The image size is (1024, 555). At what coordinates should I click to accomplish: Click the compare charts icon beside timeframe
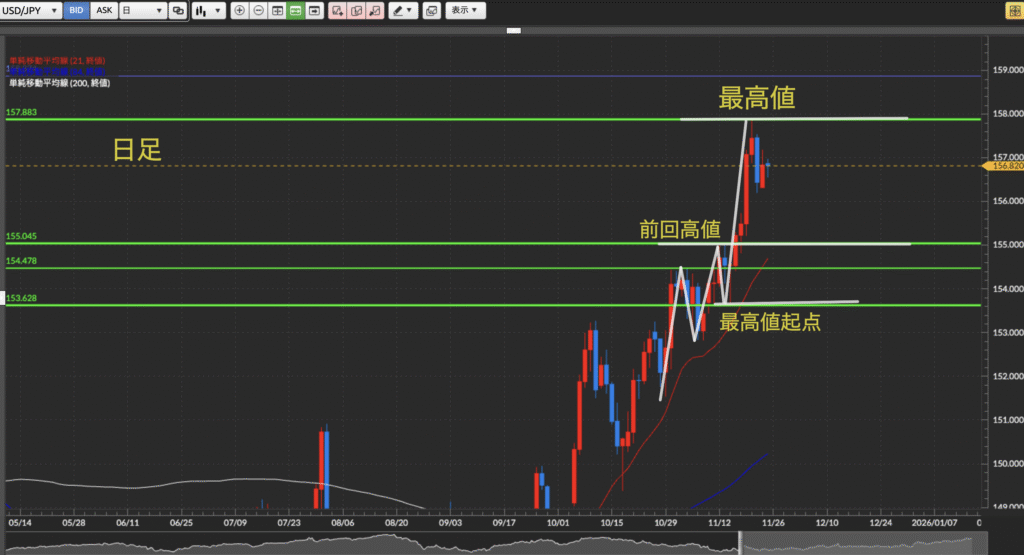point(178,11)
